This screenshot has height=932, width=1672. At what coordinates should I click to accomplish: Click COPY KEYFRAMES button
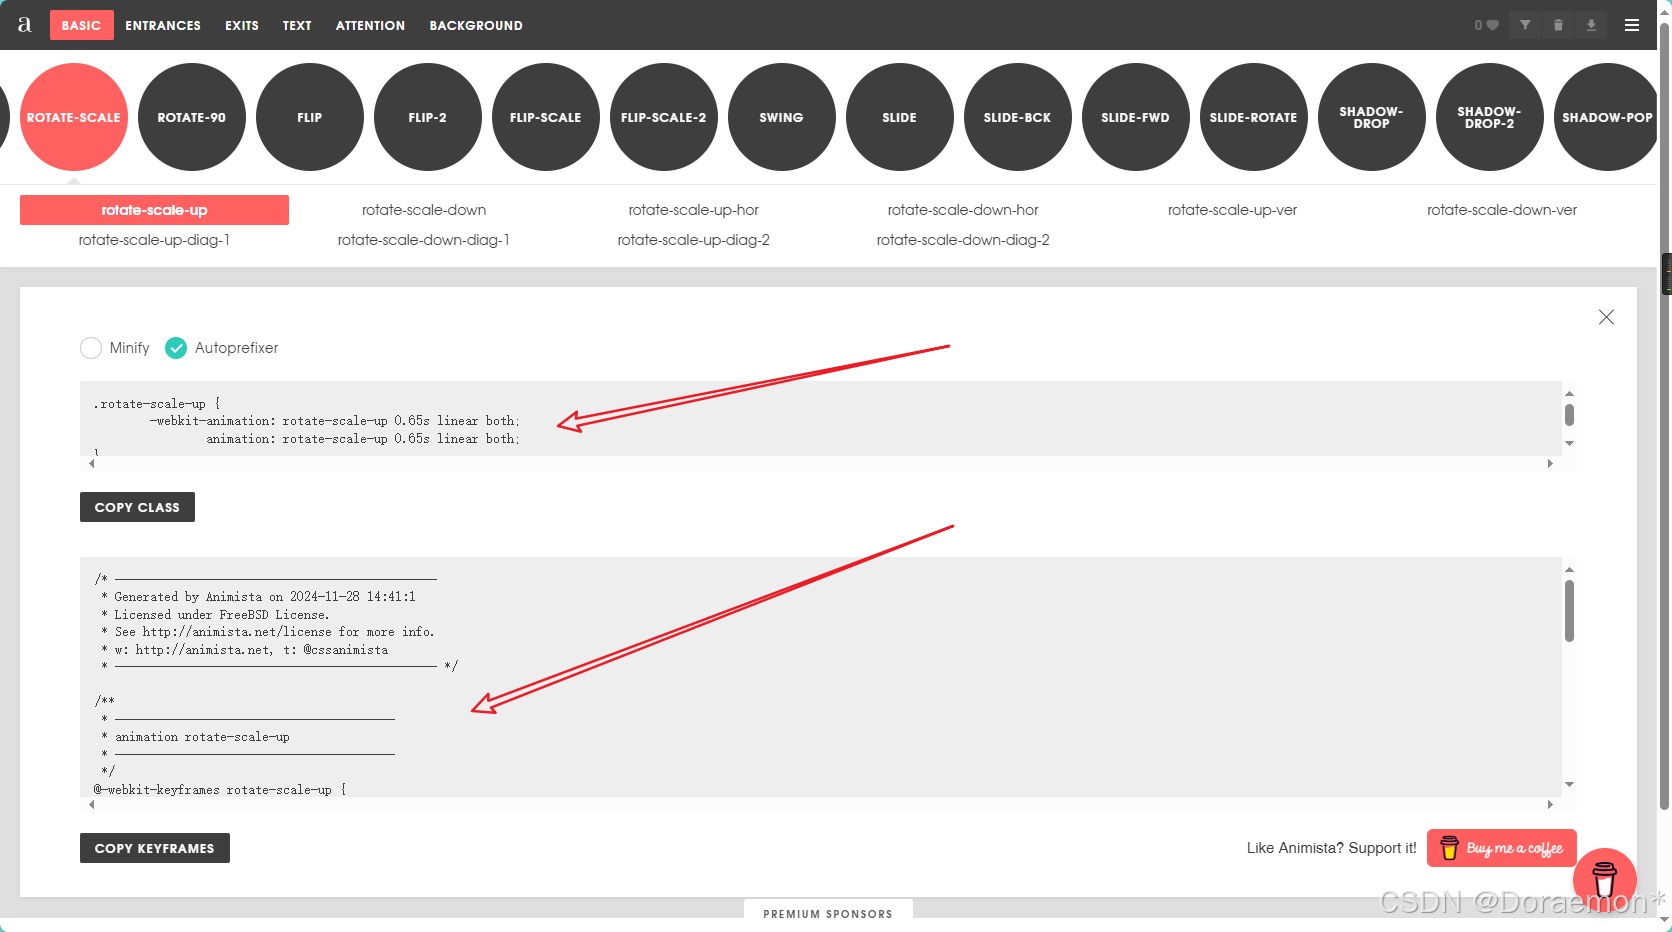pos(155,848)
